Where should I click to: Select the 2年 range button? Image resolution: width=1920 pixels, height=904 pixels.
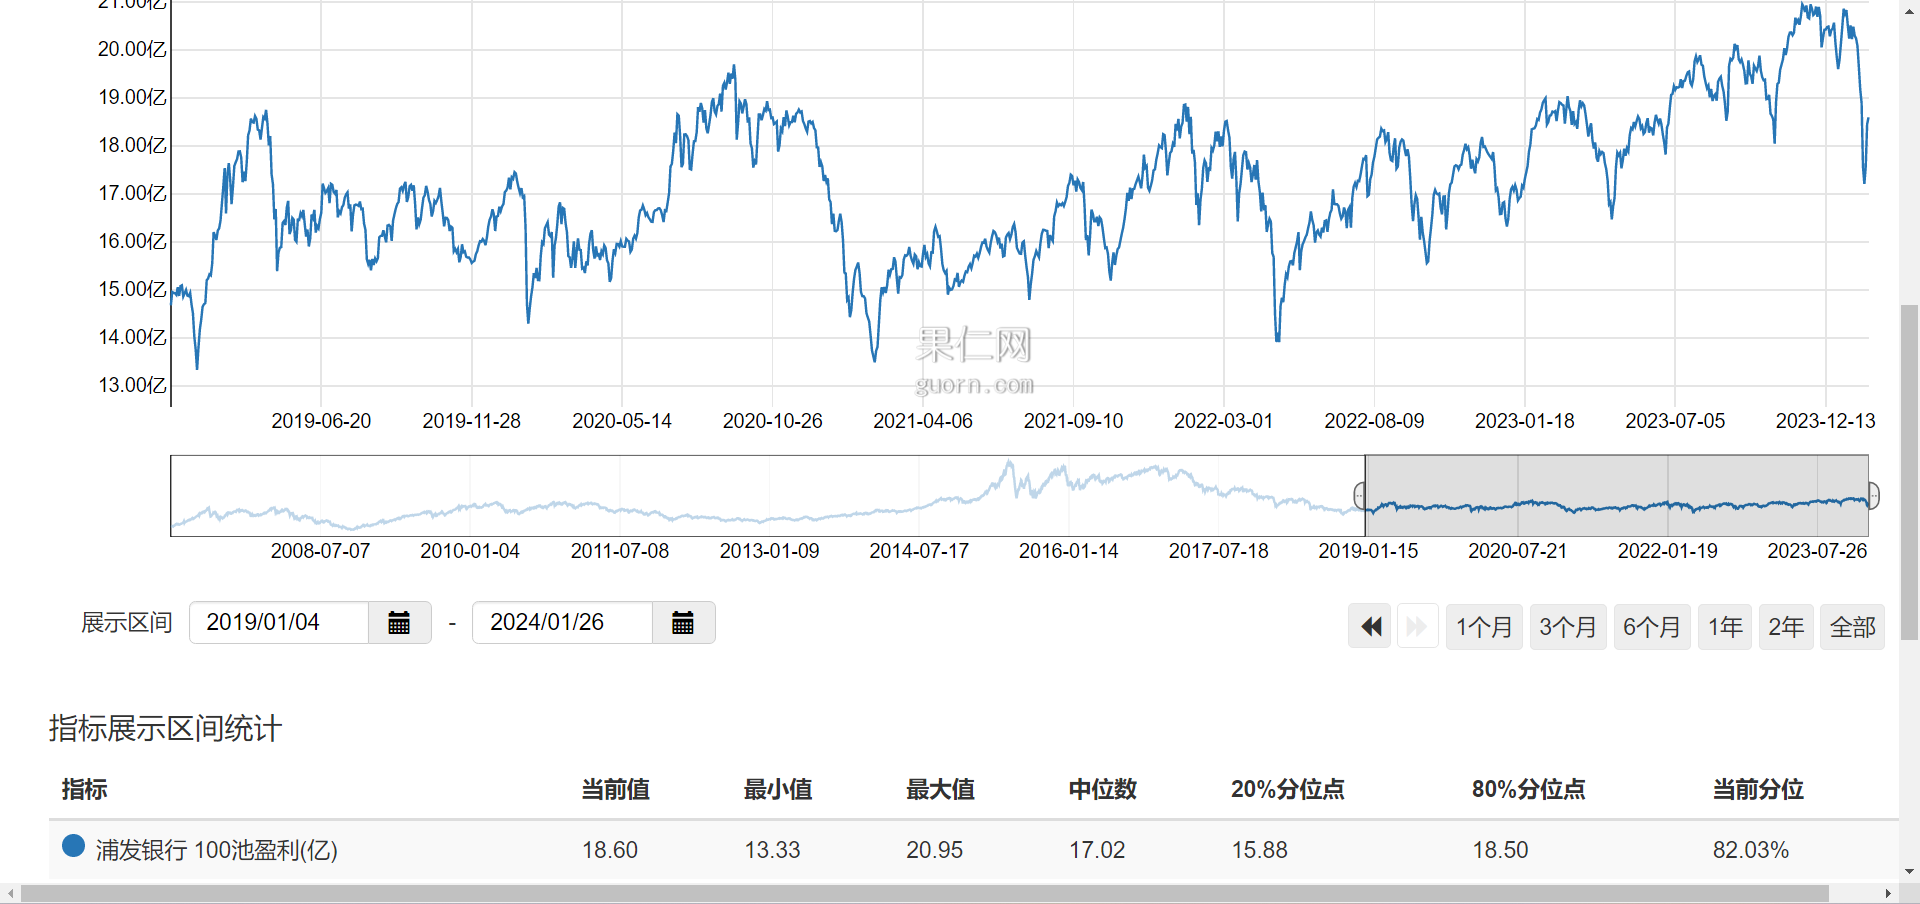(x=1786, y=627)
